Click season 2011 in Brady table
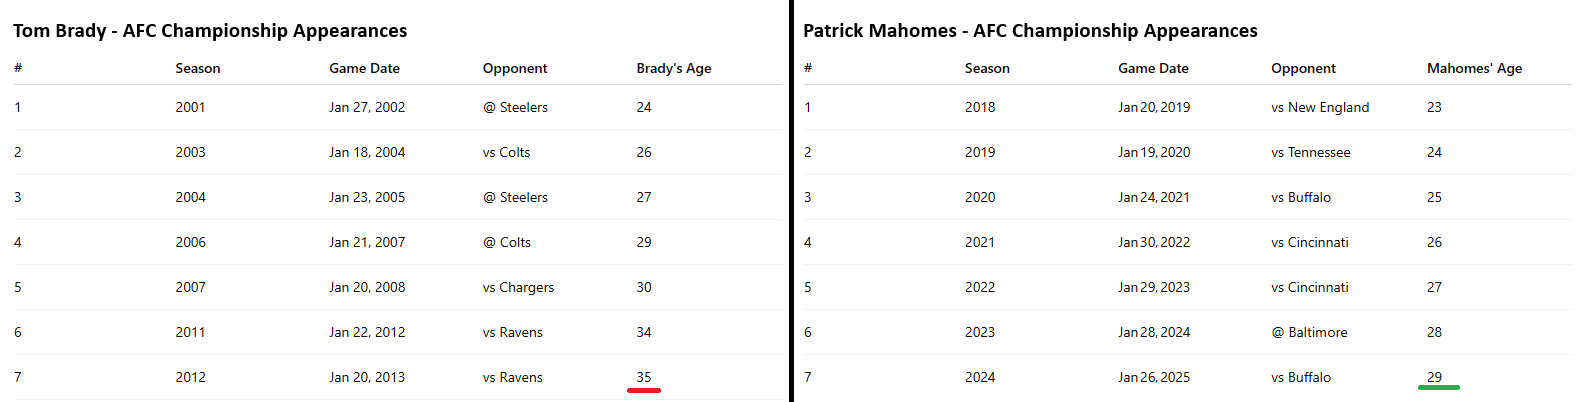1580x402 pixels. tap(190, 332)
